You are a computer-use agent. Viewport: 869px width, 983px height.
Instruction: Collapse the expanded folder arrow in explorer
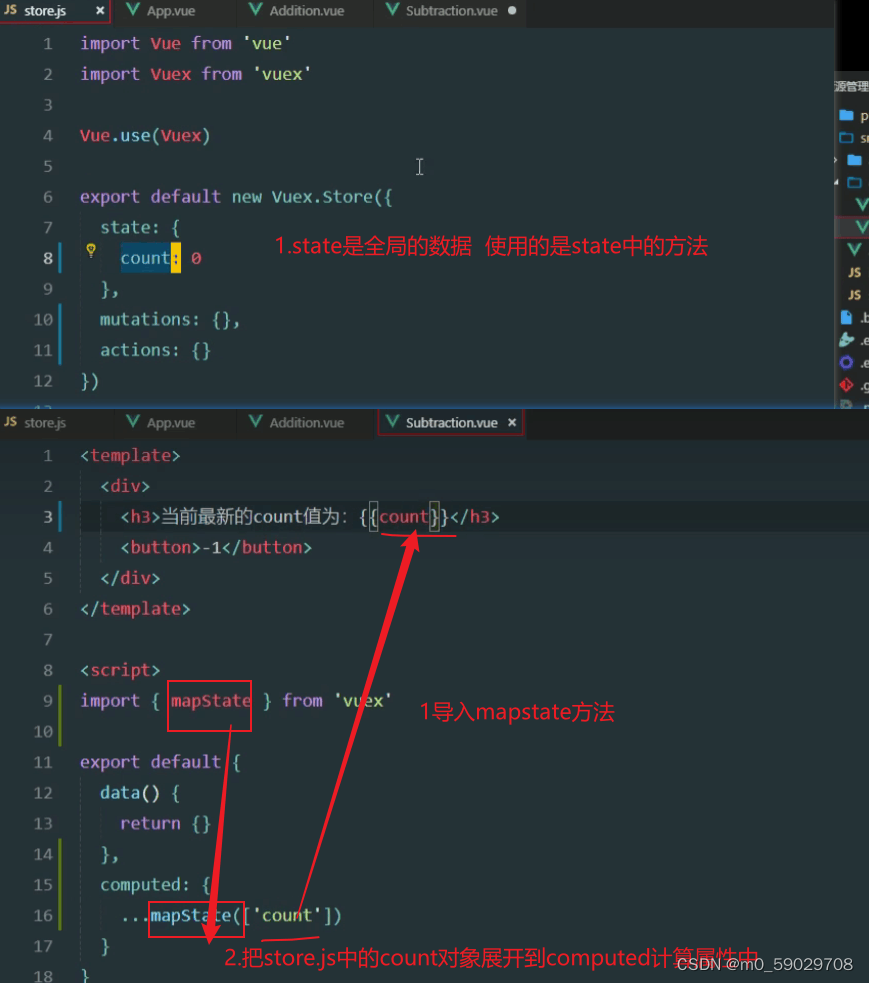click(x=836, y=182)
